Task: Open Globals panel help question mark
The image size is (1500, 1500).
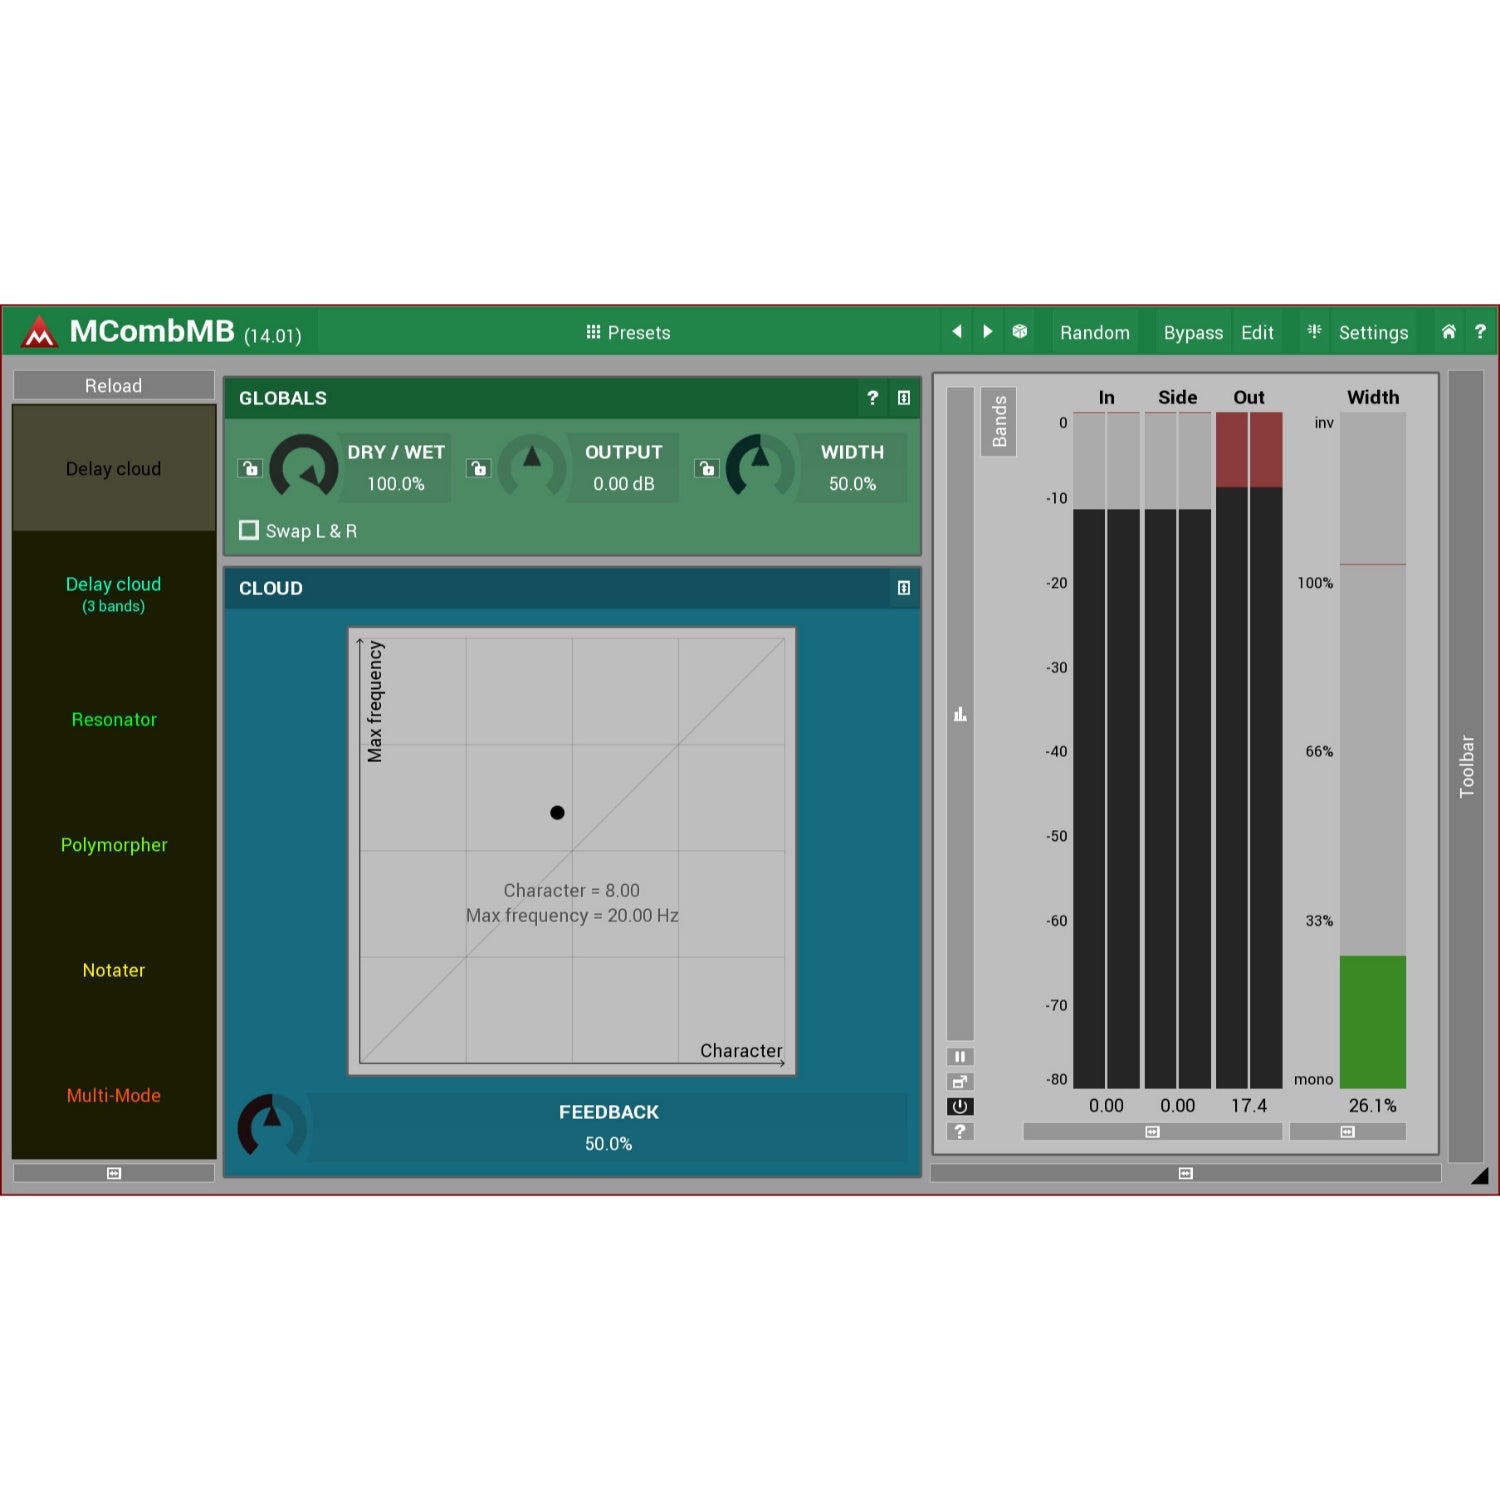Action: [872, 397]
